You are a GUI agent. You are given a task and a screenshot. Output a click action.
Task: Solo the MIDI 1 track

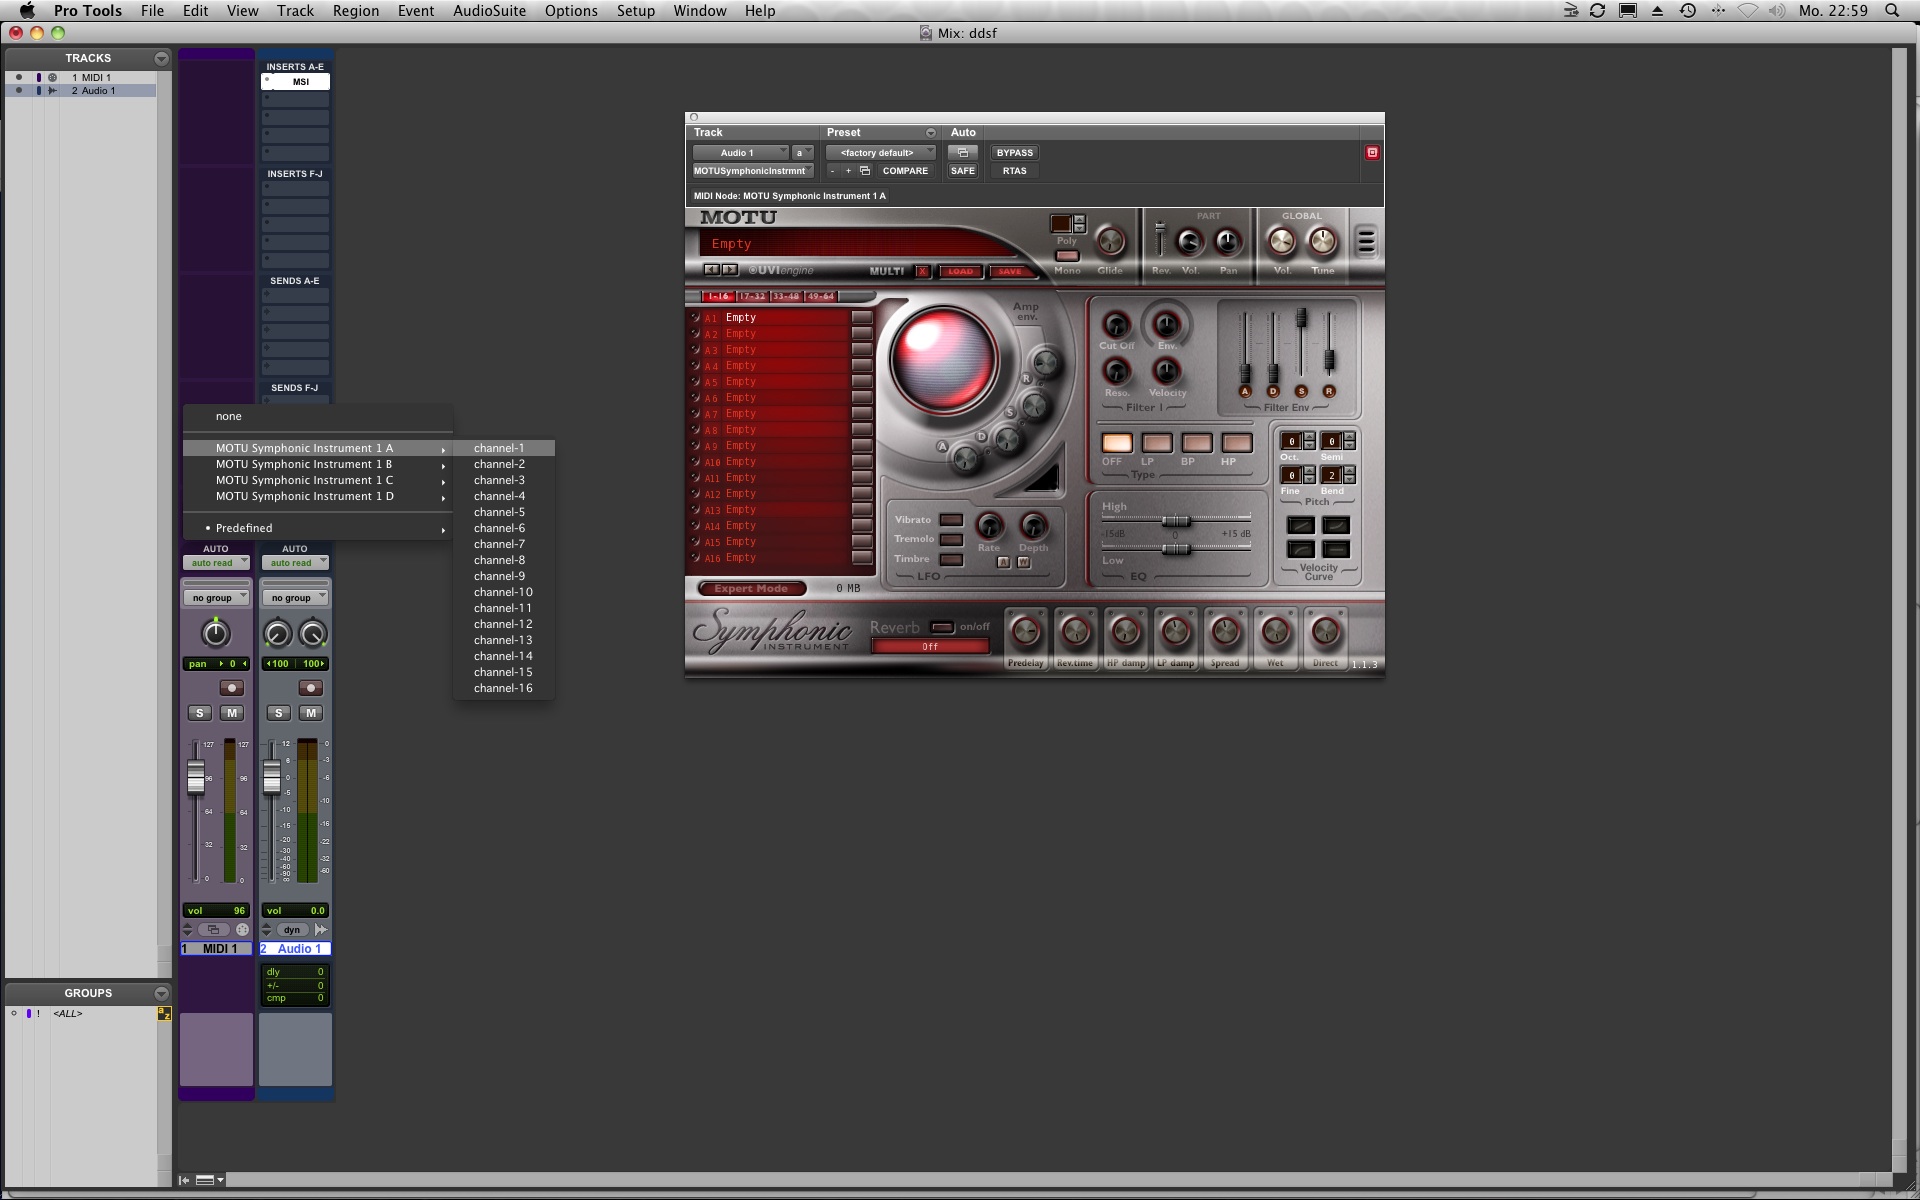pos(200,713)
